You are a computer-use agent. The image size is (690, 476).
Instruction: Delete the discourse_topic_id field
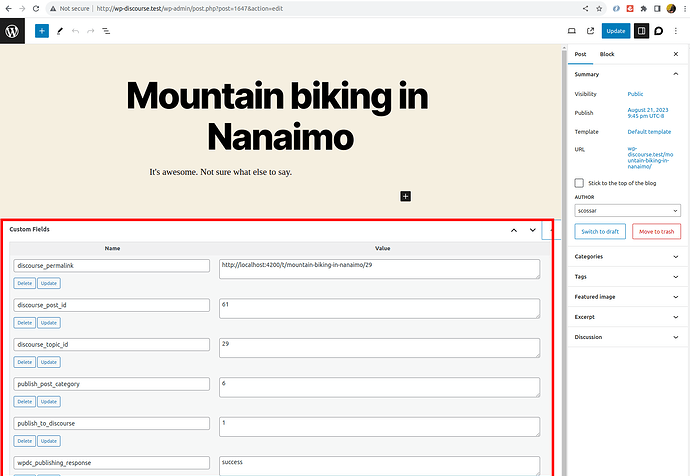pyautogui.click(x=25, y=362)
